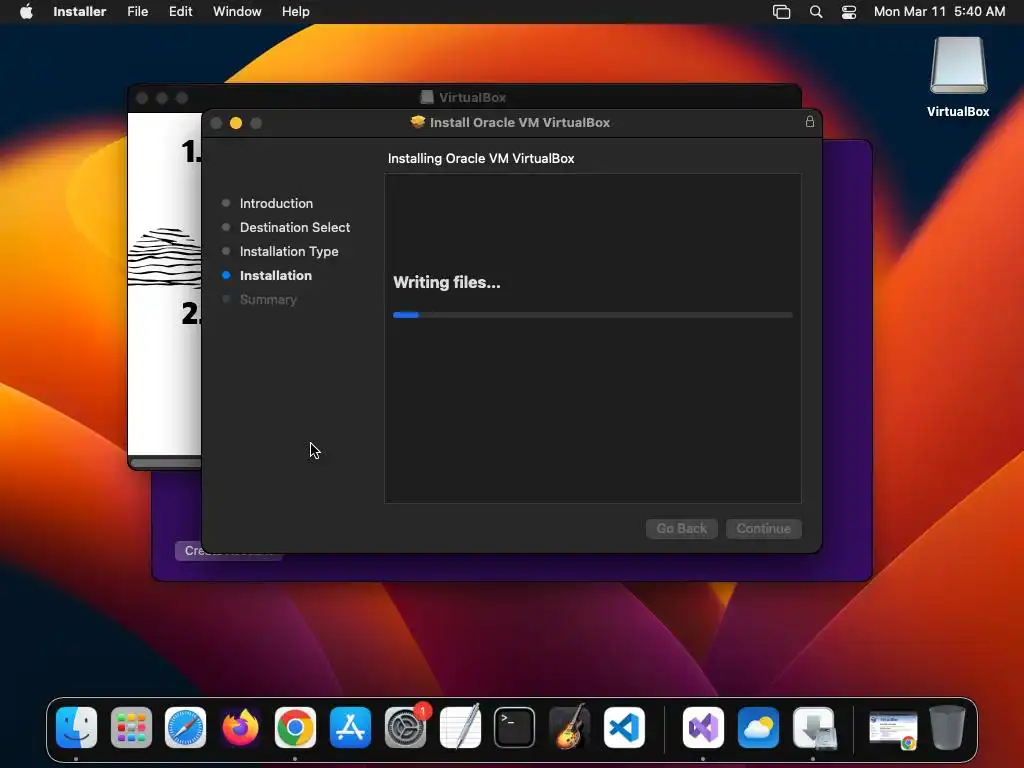
Task: Launch Safari from the dock
Action: (x=185, y=728)
